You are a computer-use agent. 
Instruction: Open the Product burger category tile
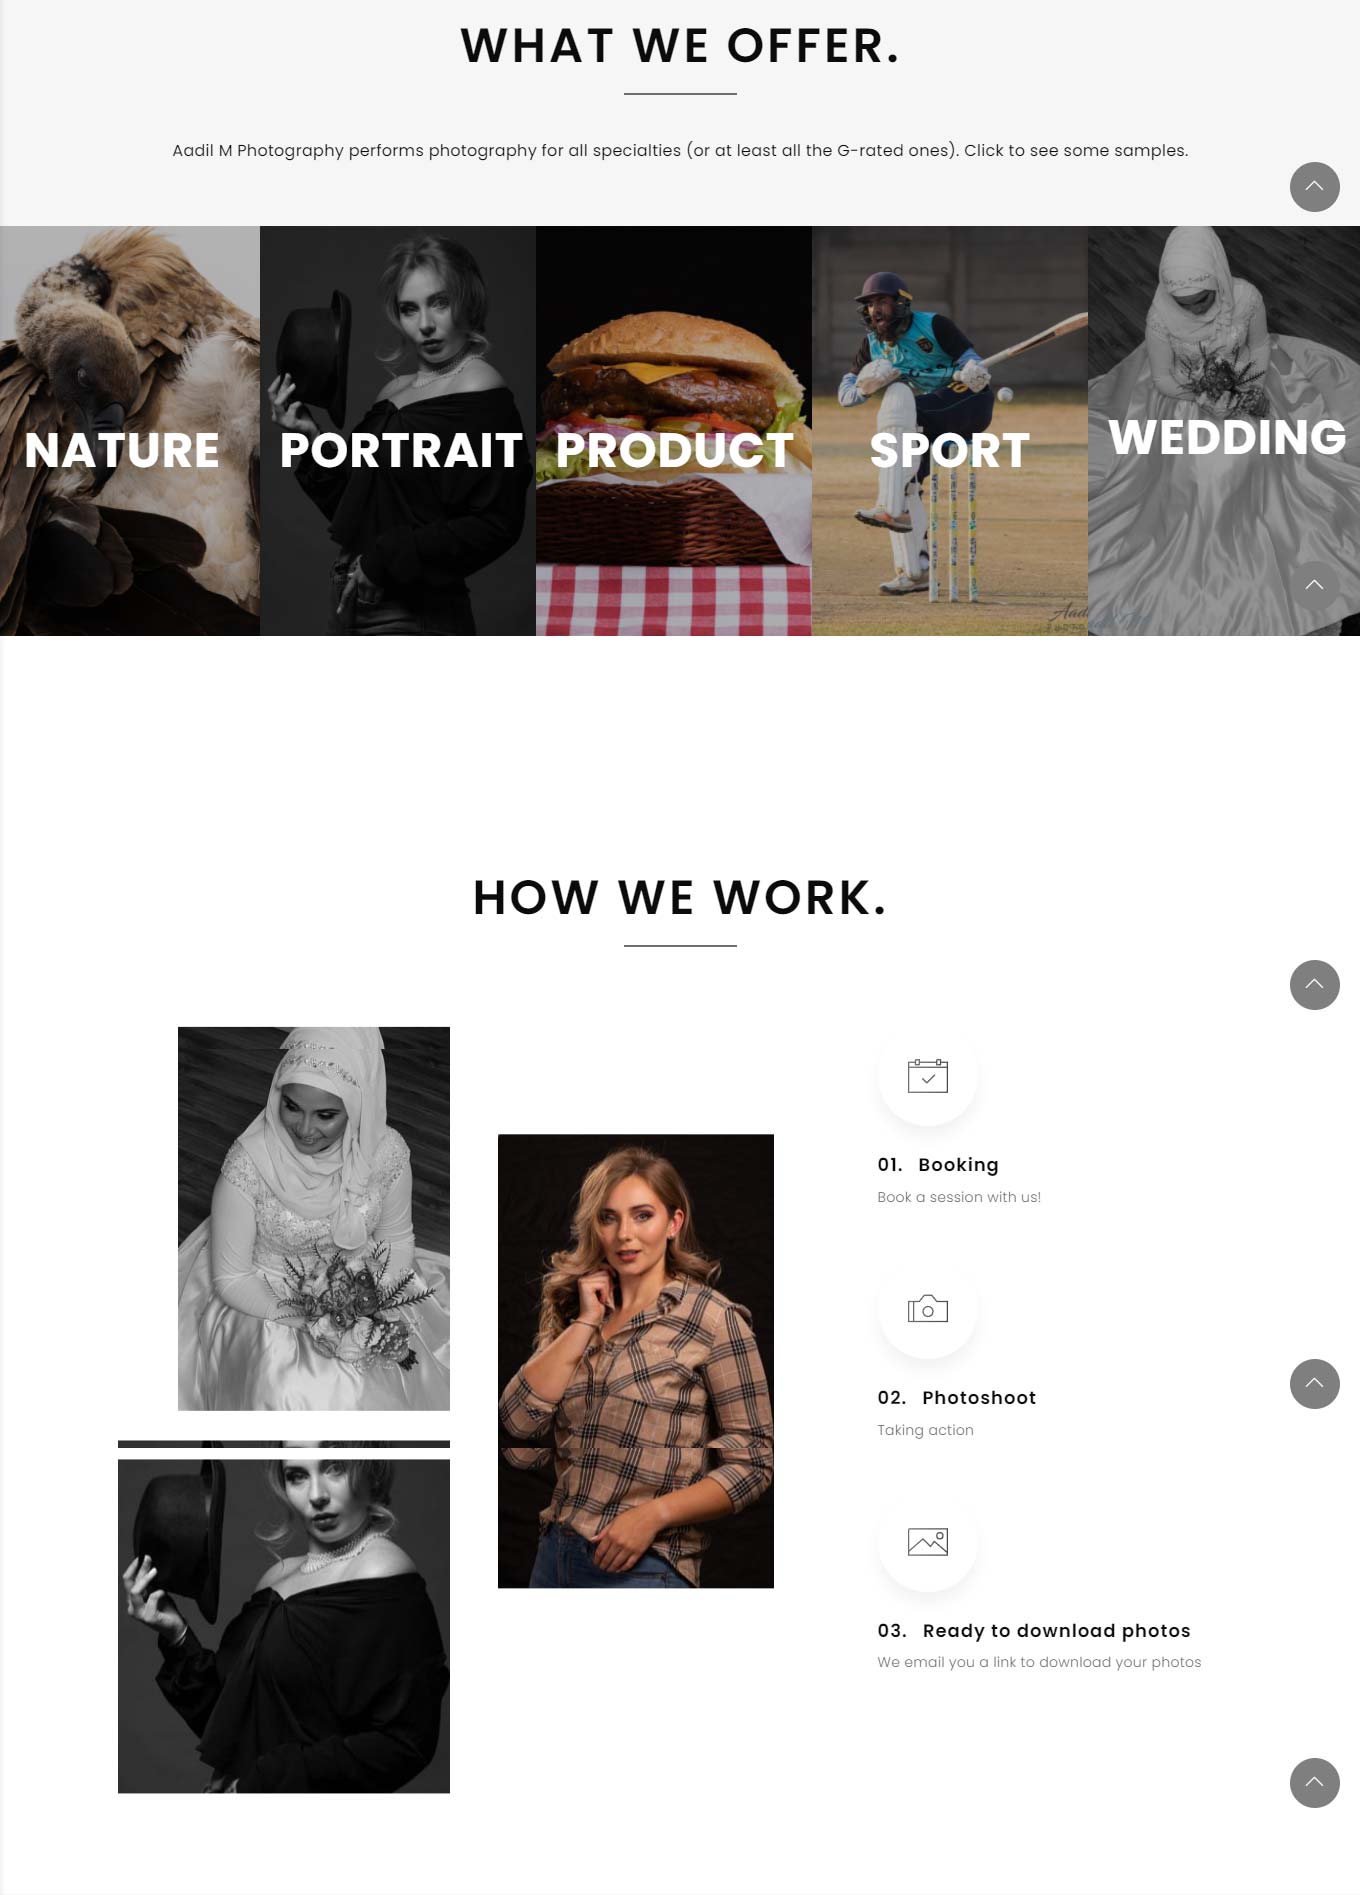pos(674,431)
